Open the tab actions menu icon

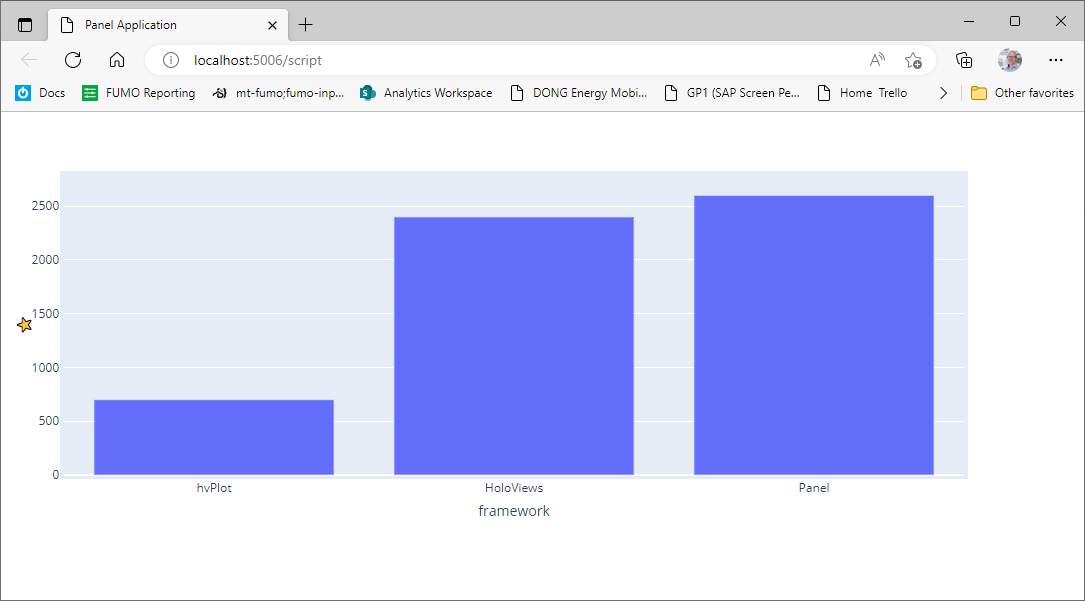[x=24, y=22]
